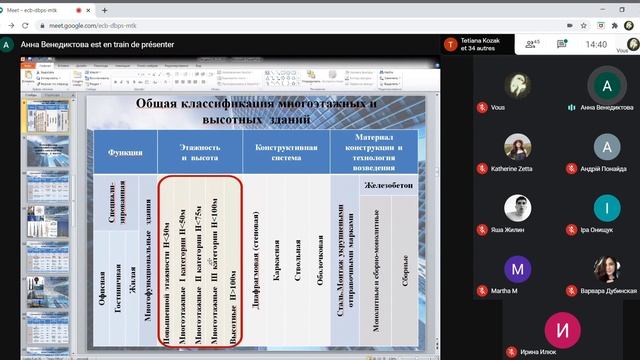Click the Format Painter in the PowerPoint ribbon

52,84
